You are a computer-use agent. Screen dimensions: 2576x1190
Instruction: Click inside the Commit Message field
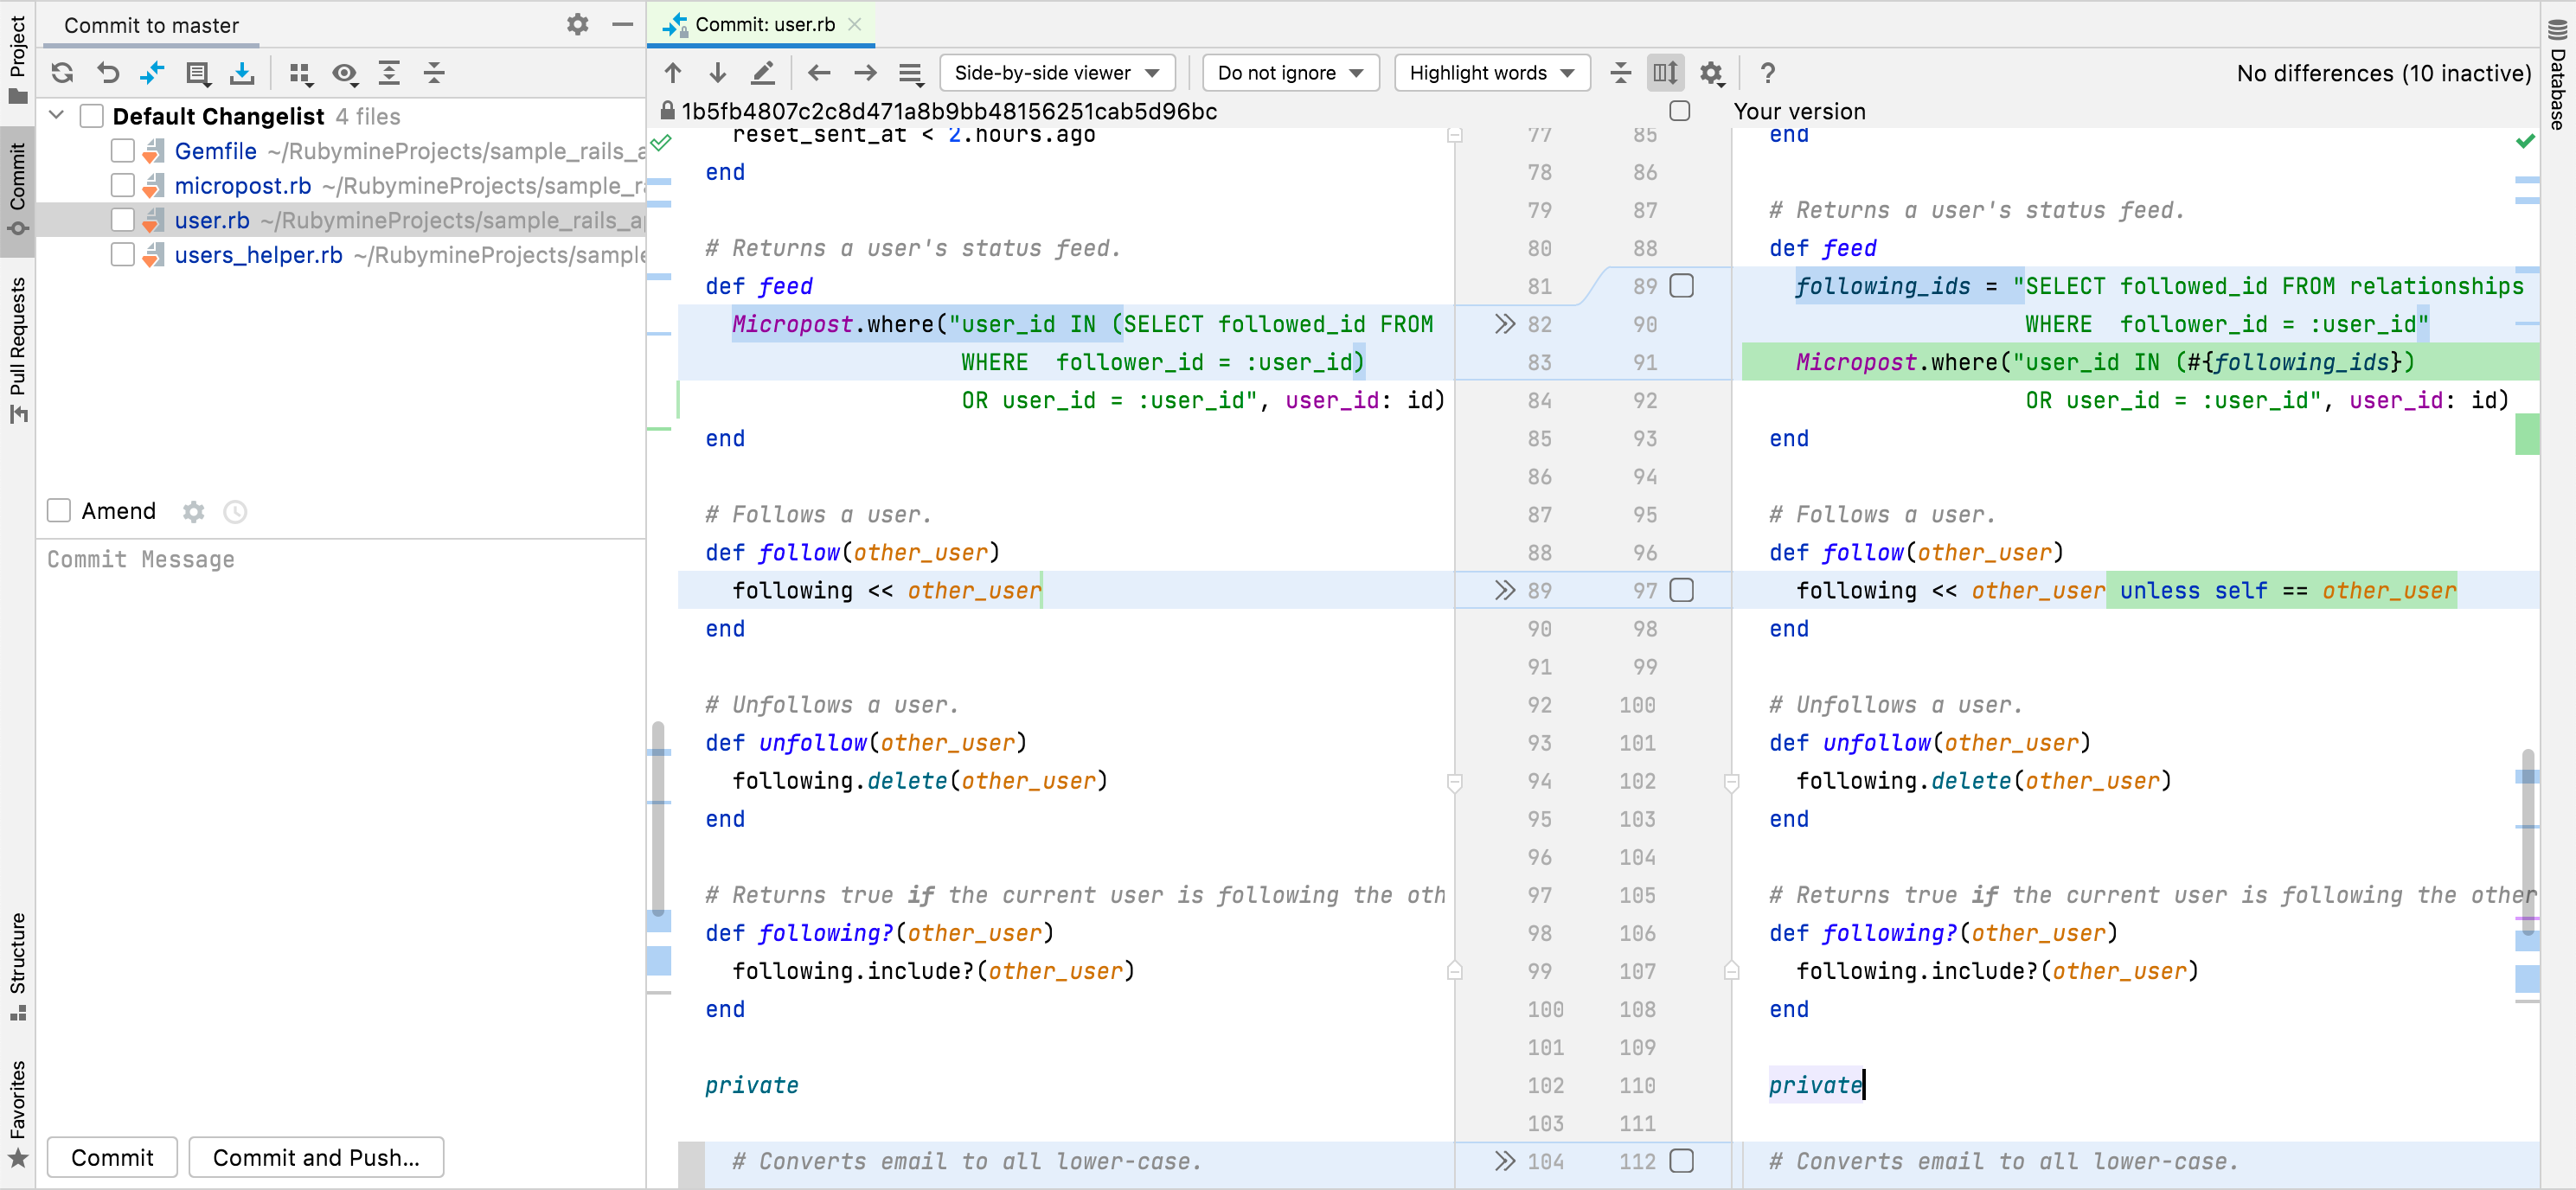click(340, 700)
